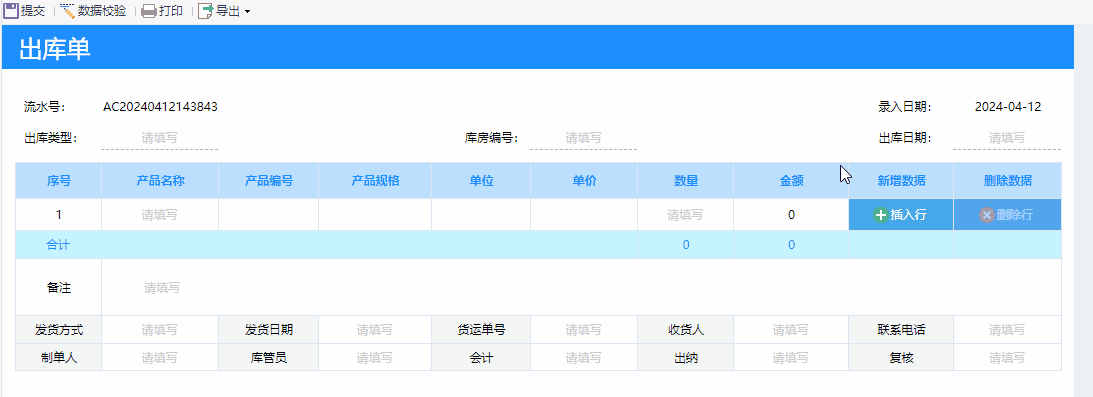Click the 合计 row label

click(x=59, y=244)
